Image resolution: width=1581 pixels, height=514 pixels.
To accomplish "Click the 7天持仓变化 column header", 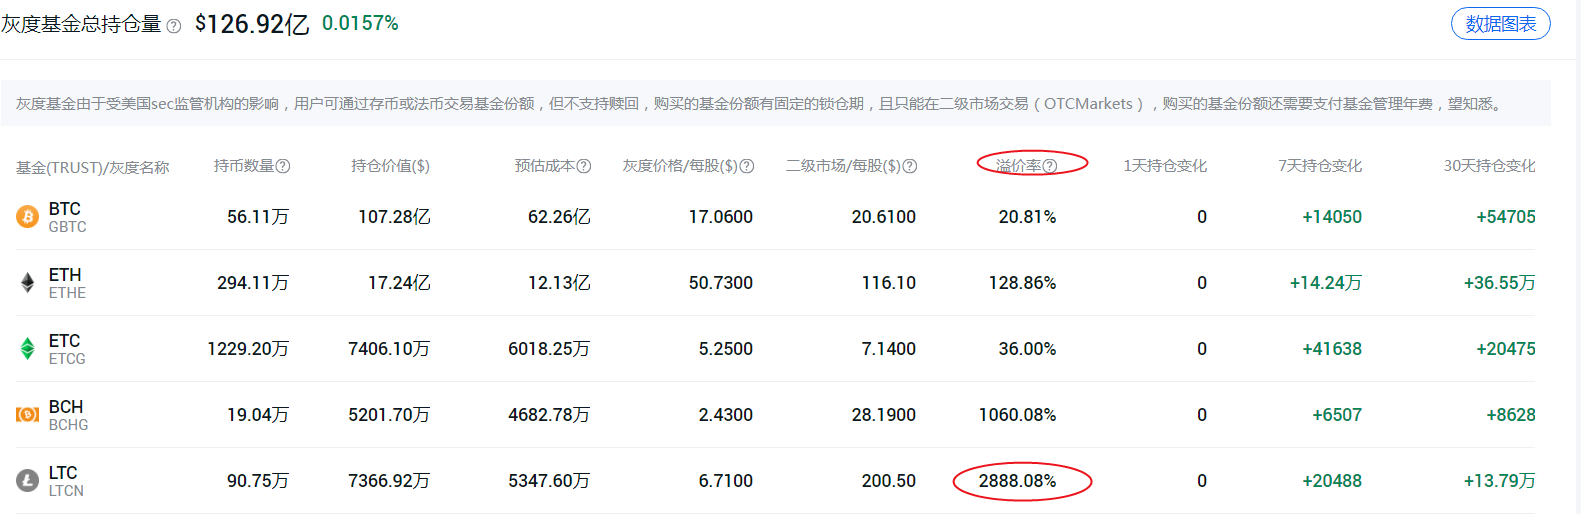I will tap(1320, 166).
